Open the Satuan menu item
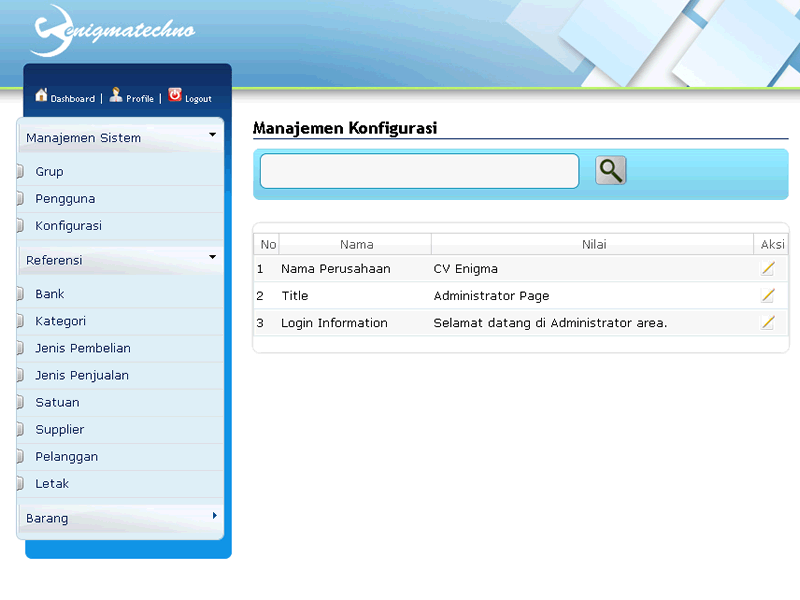800x600 pixels. [121, 403]
